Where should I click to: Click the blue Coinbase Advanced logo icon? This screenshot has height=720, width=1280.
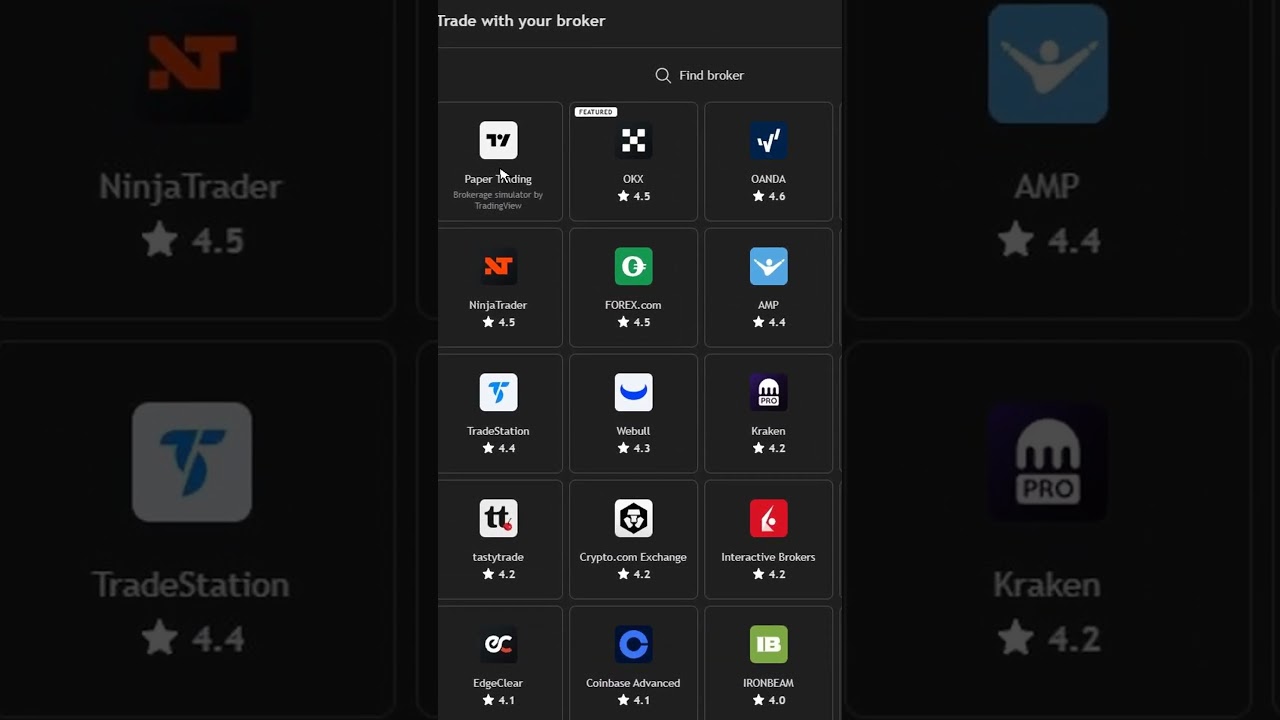click(633, 645)
